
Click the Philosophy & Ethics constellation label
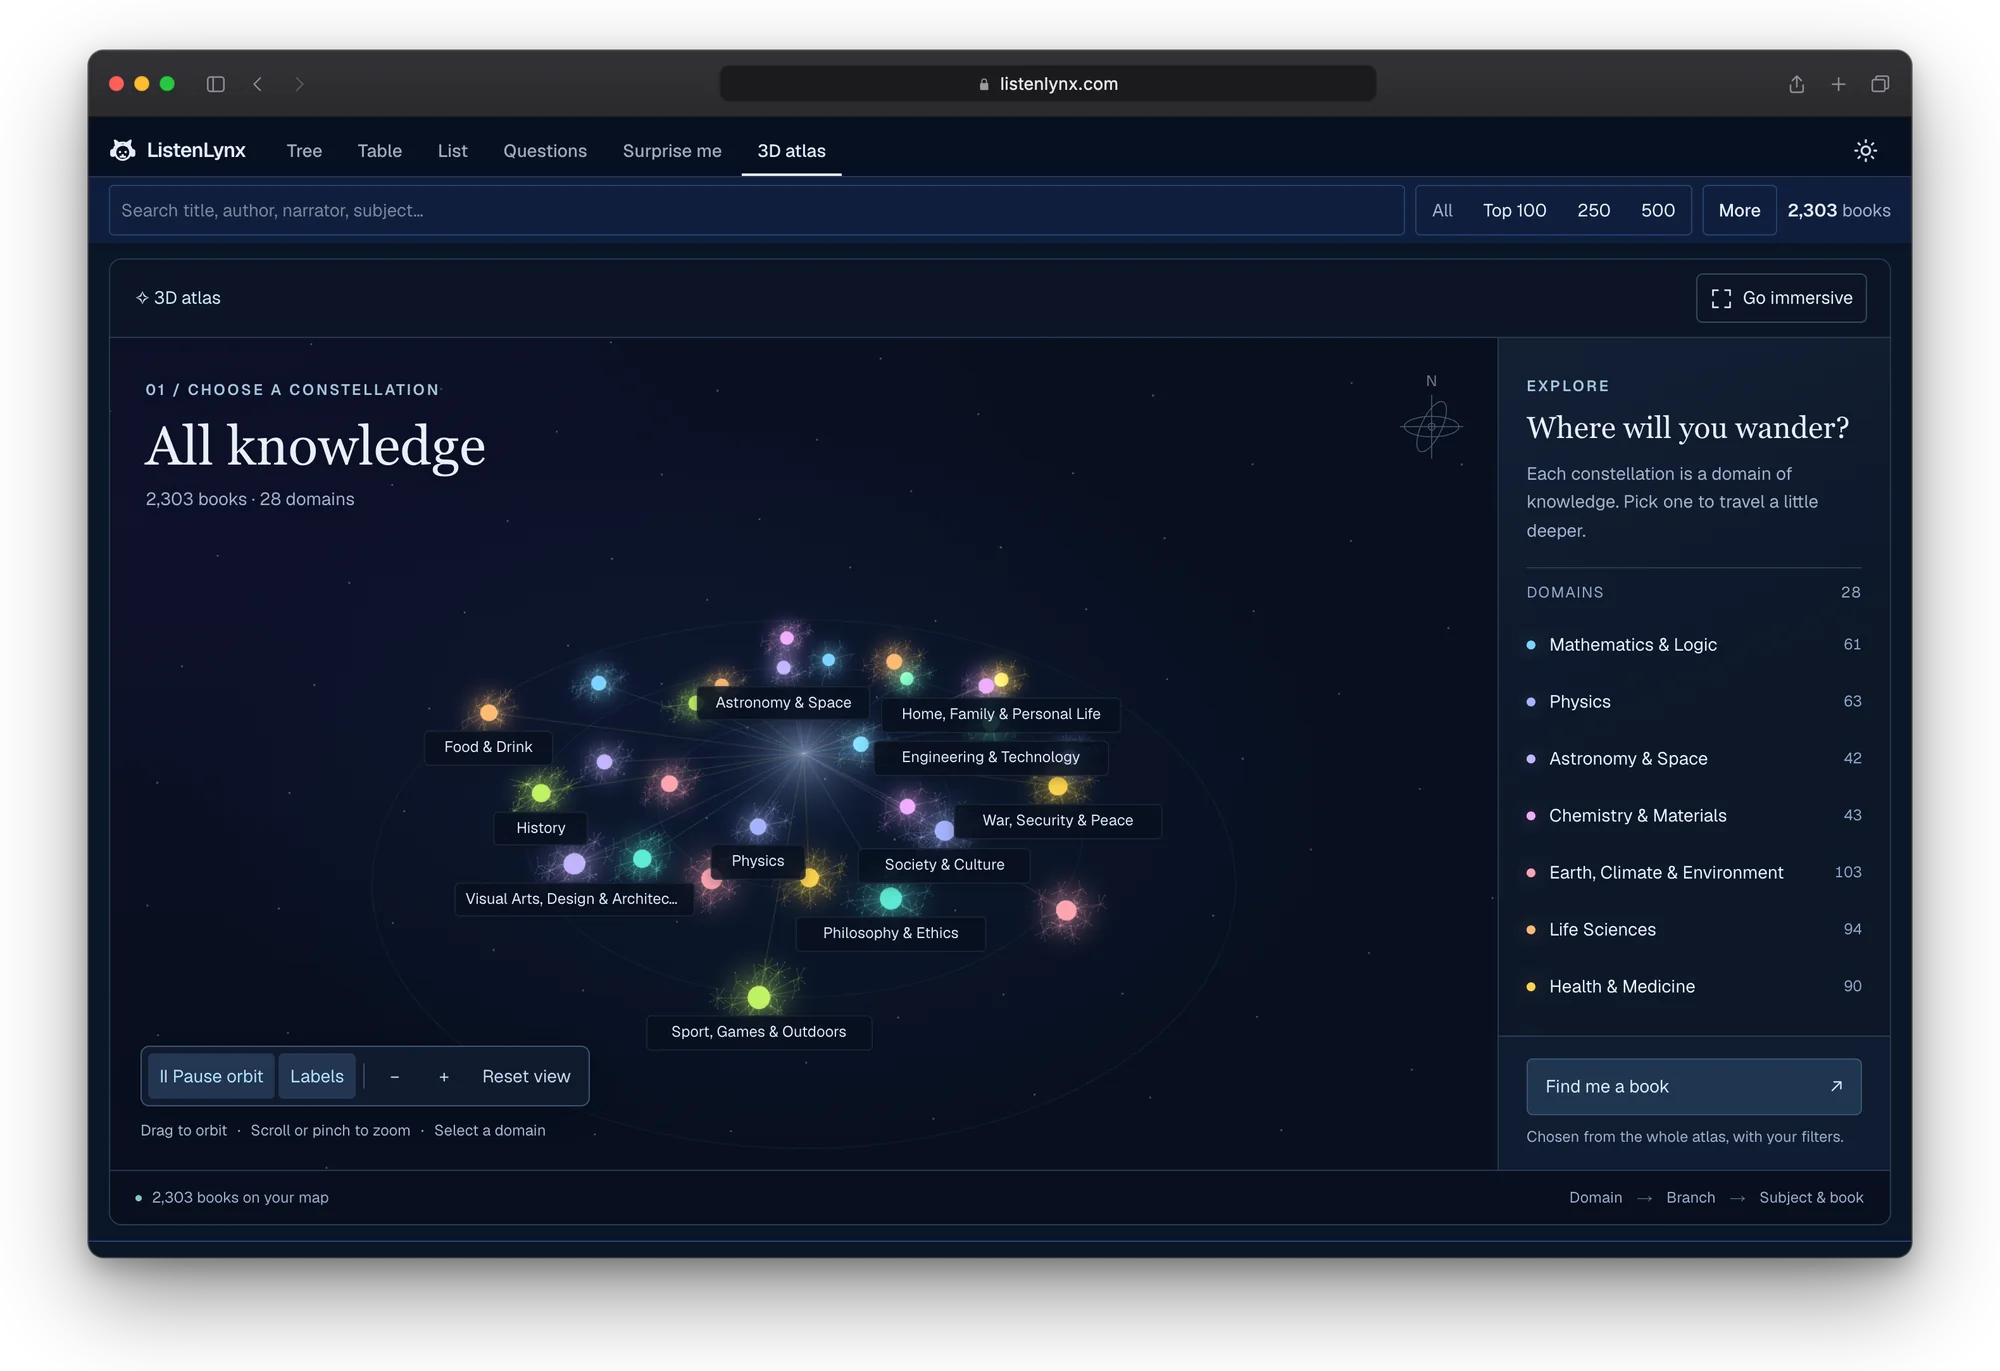tap(890, 933)
